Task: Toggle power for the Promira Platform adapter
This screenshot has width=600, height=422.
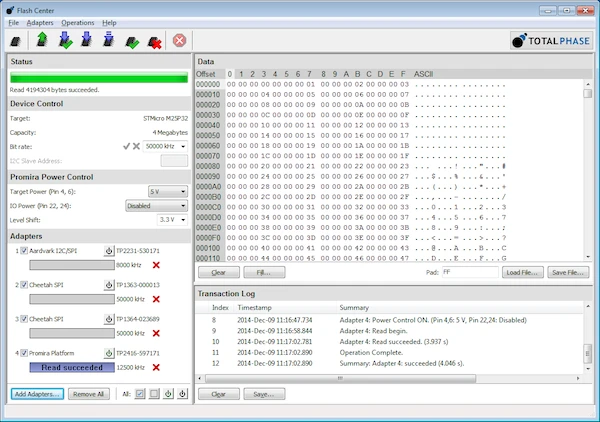Action: (x=109, y=353)
